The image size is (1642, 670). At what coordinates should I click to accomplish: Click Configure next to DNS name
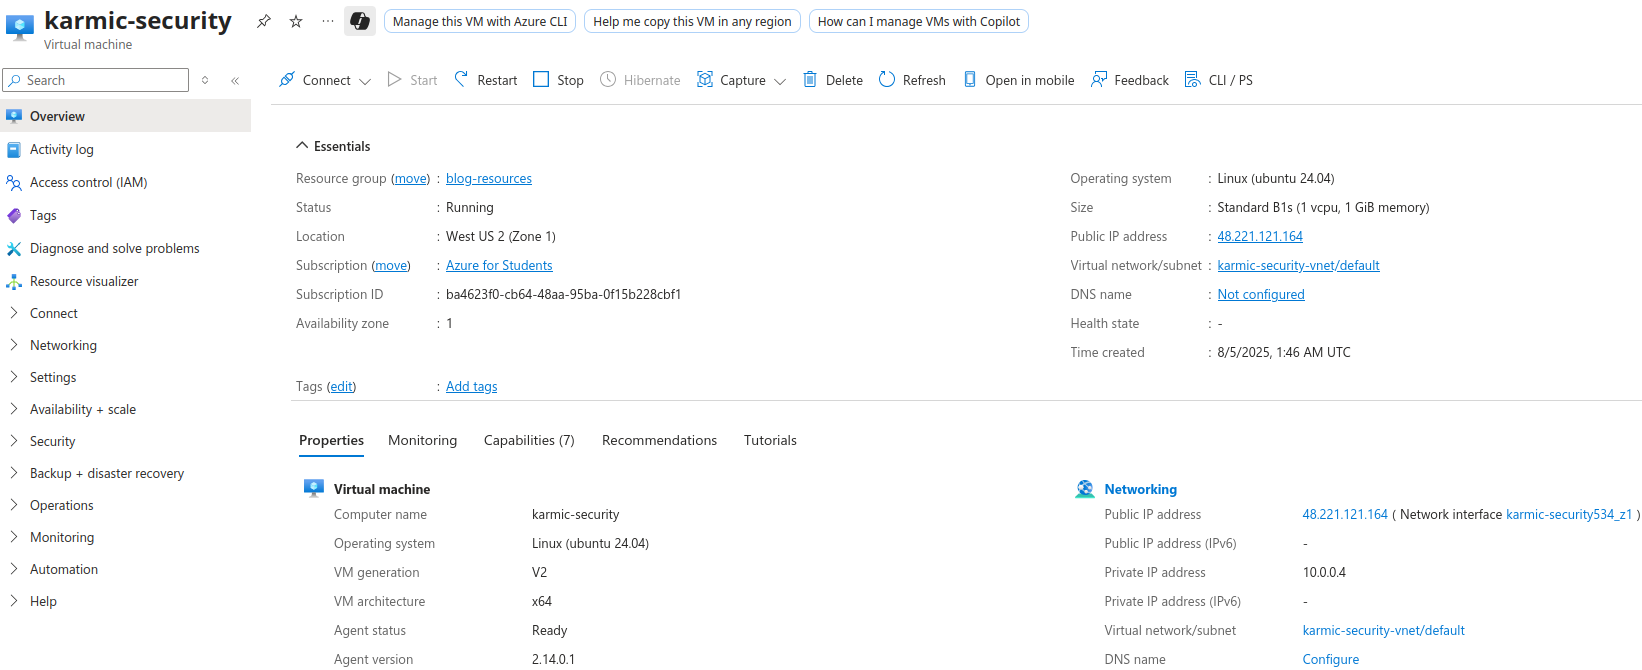pyautogui.click(x=1330, y=660)
